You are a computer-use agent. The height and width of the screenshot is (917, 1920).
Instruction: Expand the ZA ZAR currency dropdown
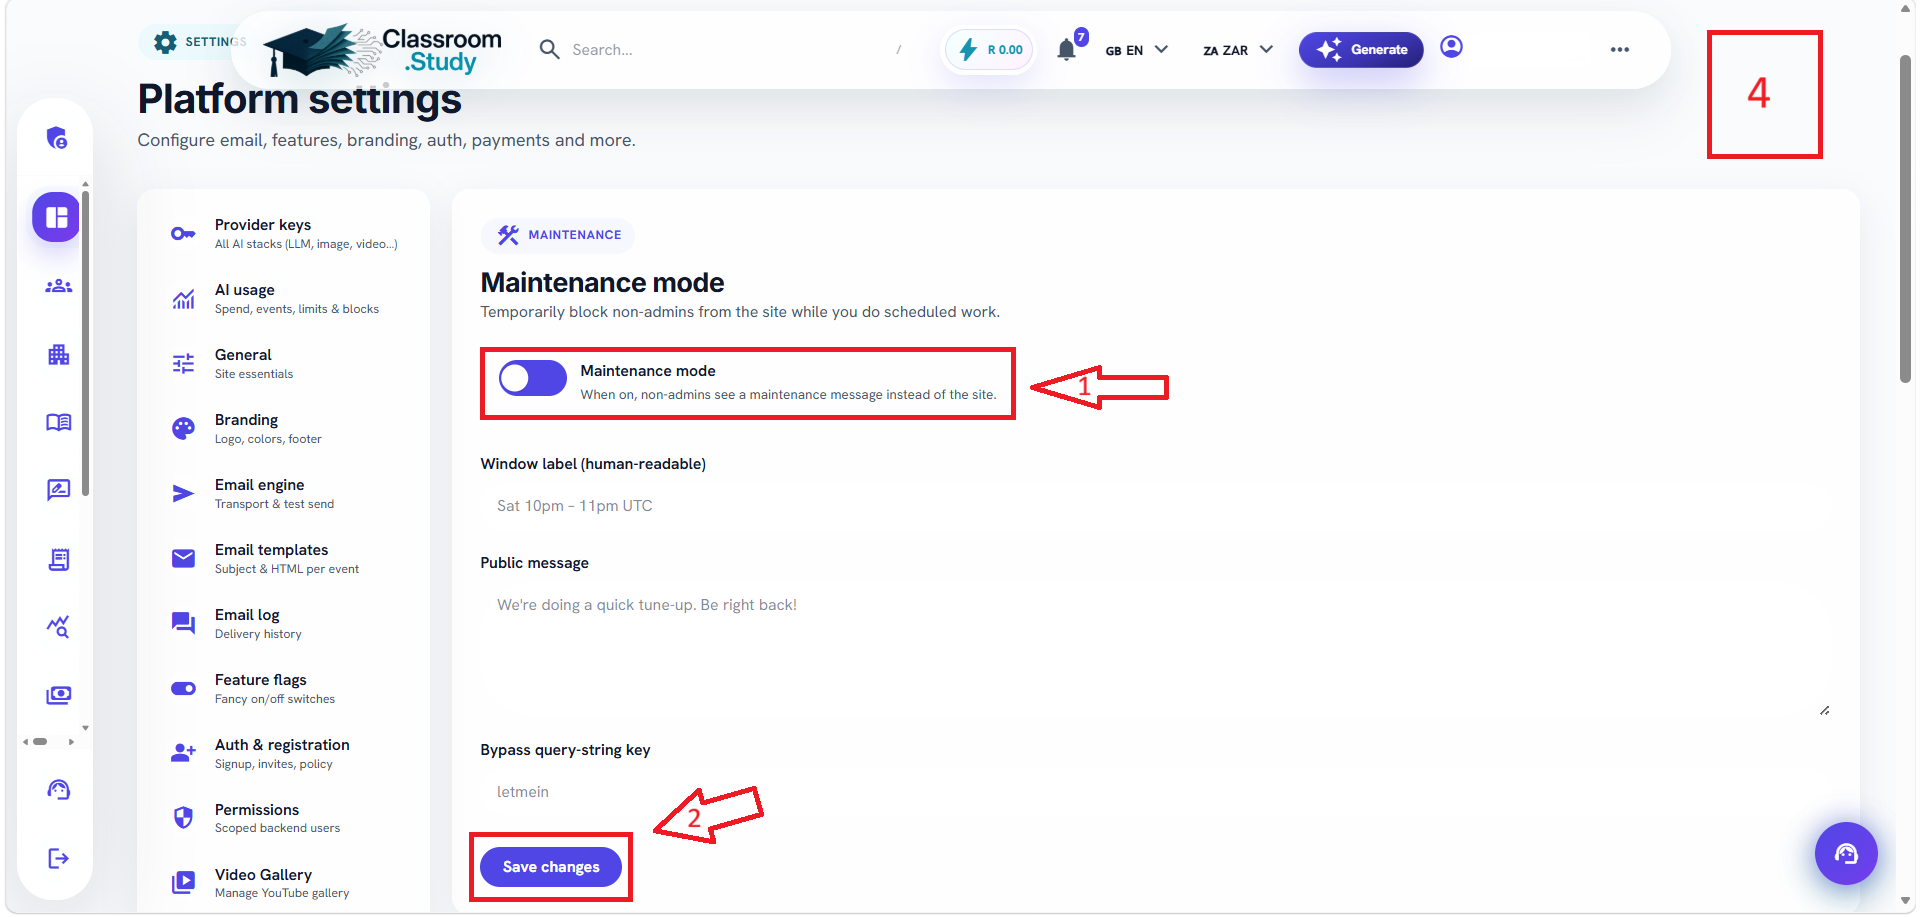[x=1238, y=50]
